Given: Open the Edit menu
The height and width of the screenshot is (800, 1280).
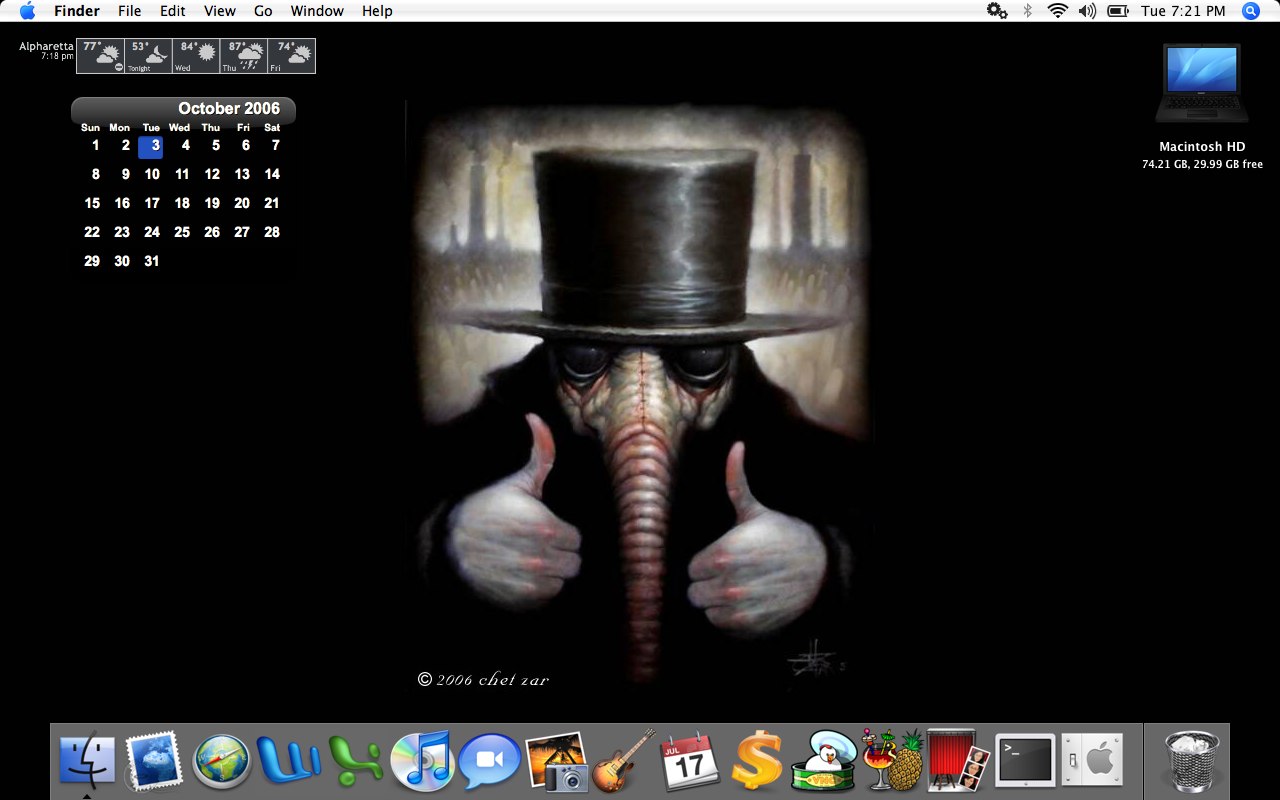Looking at the screenshot, I should tap(173, 11).
